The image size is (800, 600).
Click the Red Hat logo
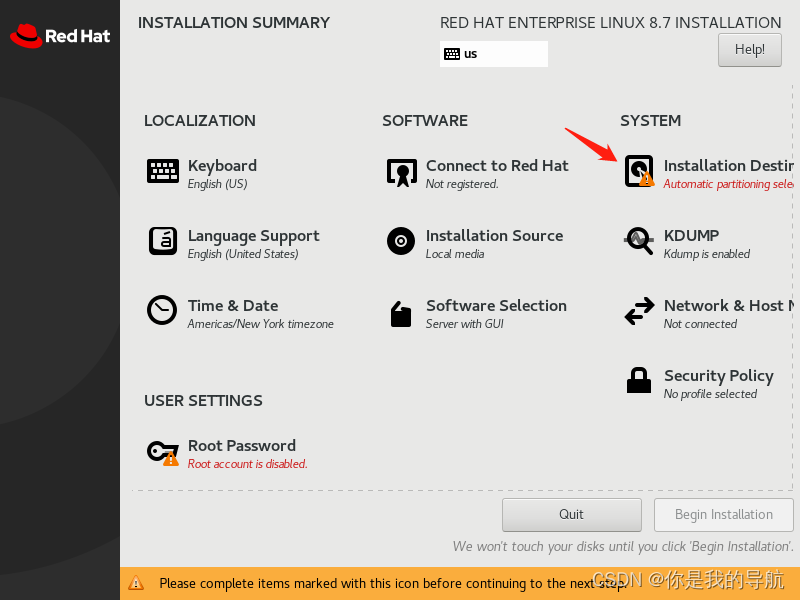(60, 36)
